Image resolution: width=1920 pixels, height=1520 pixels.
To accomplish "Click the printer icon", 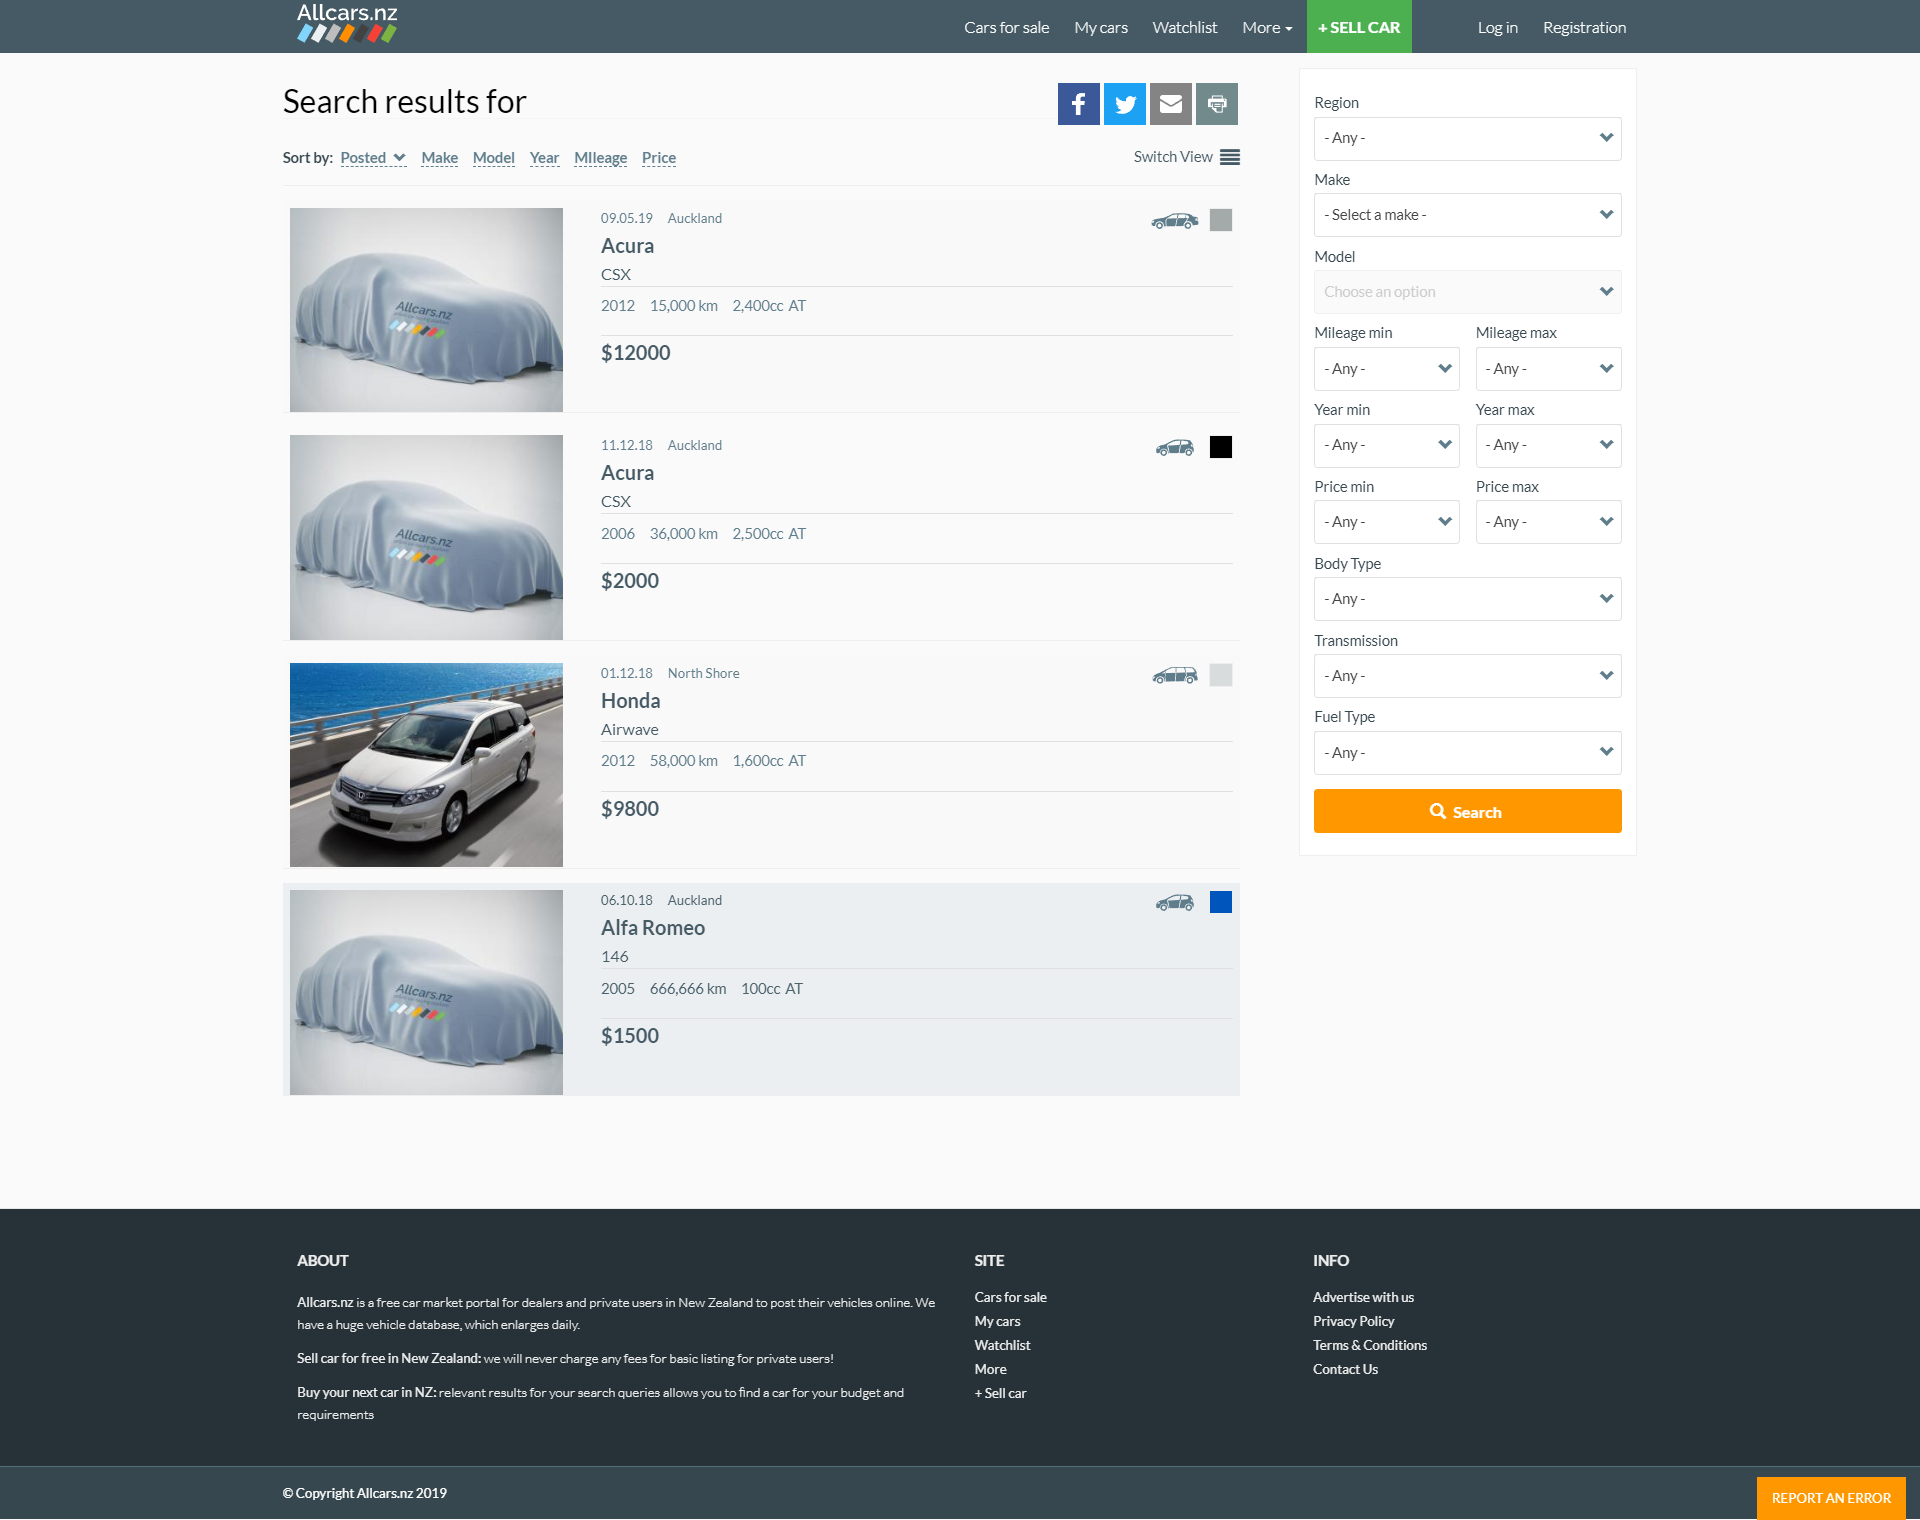I will point(1216,104).
